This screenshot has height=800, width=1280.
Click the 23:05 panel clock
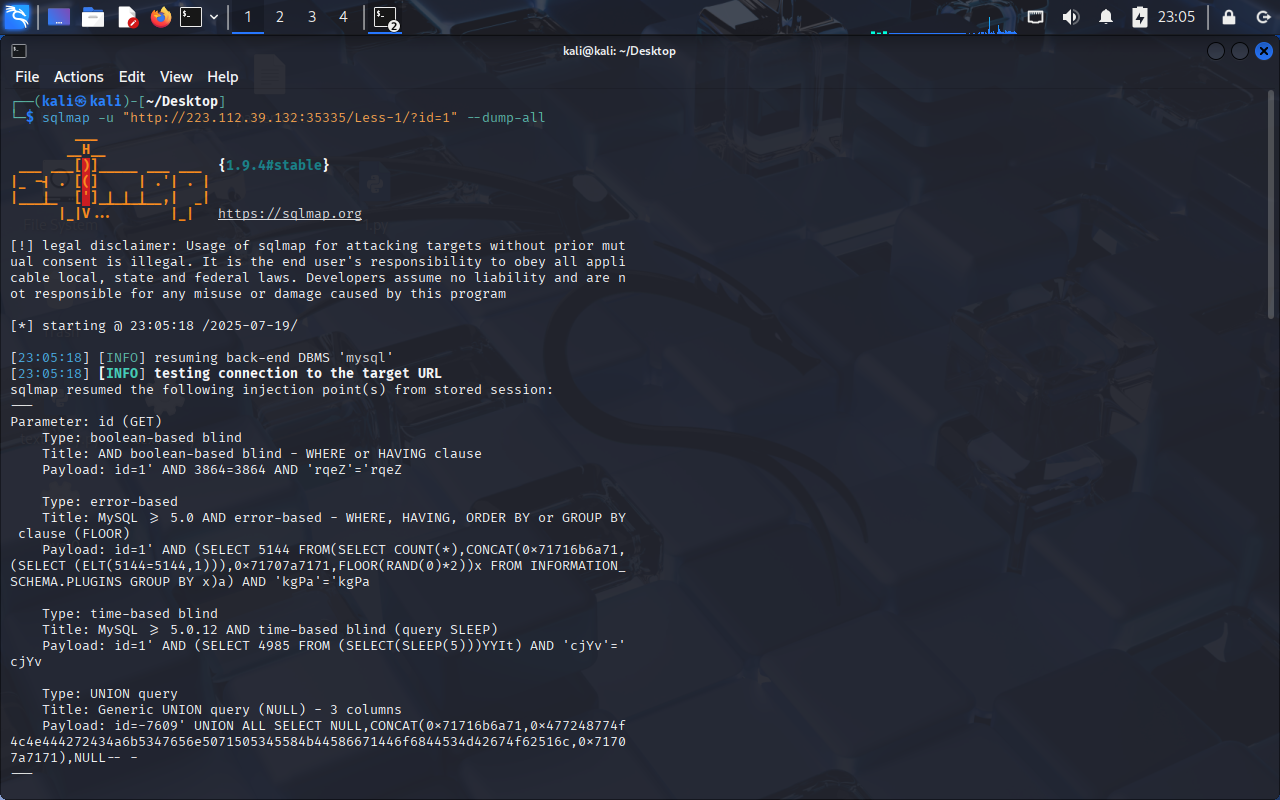pyautogui.click(x=1176, y=17)
